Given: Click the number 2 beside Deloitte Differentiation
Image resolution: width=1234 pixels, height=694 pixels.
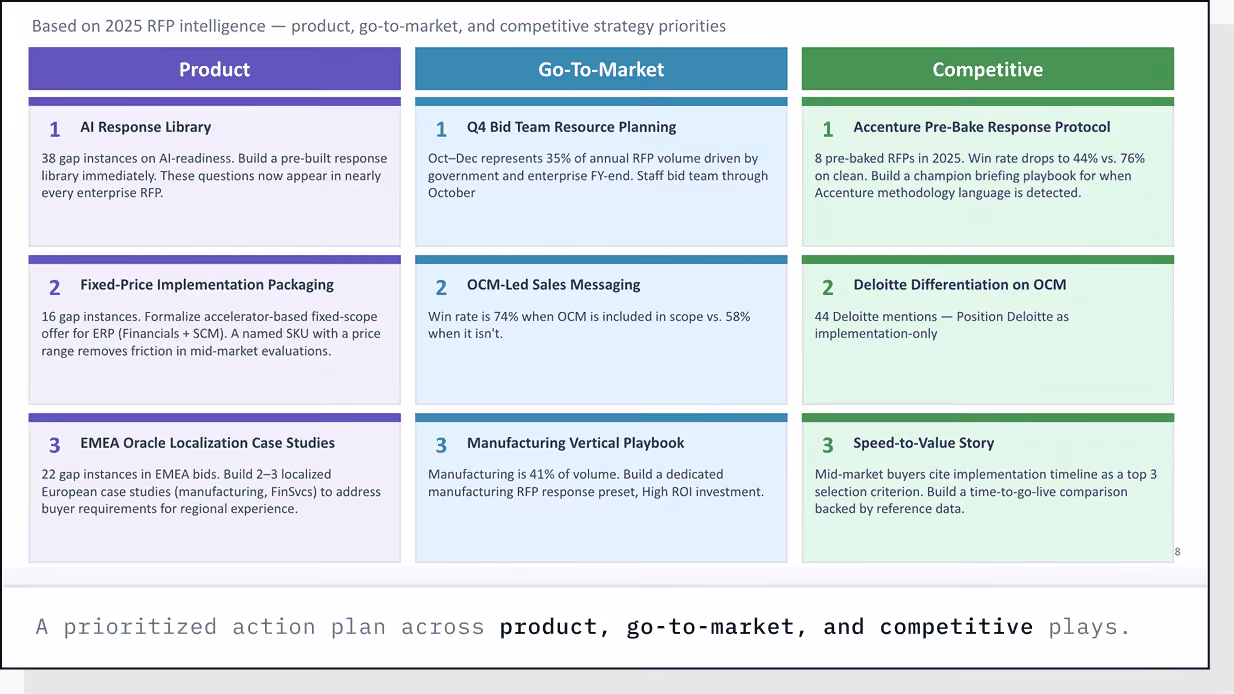Looking at the screenshot, I should pyautogui.click(x=828, y=288).
